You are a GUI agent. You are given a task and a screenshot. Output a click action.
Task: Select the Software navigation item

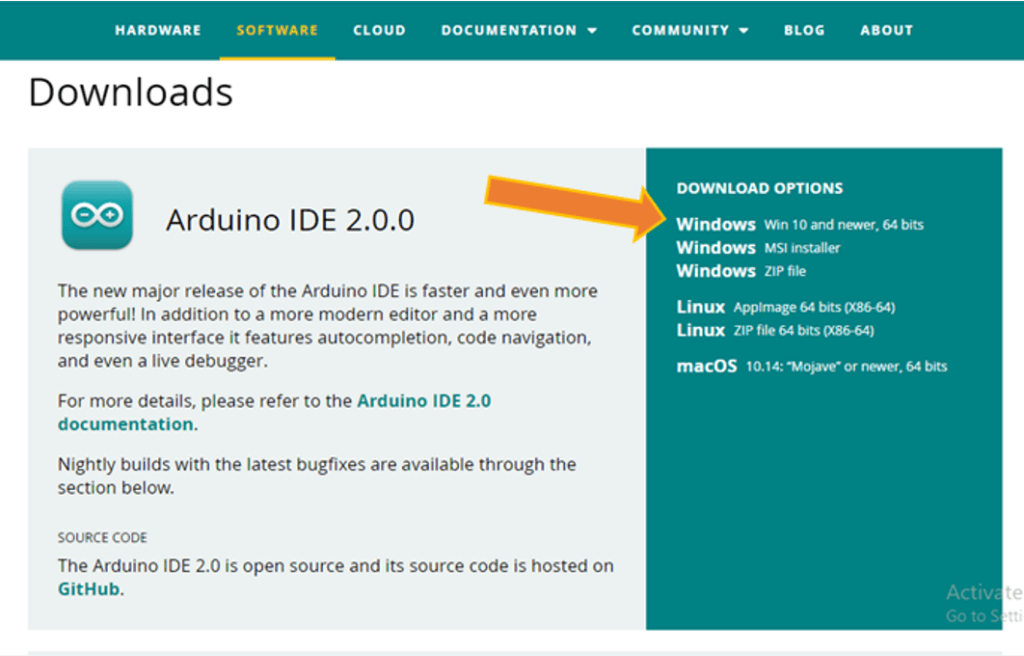point(277,30)
